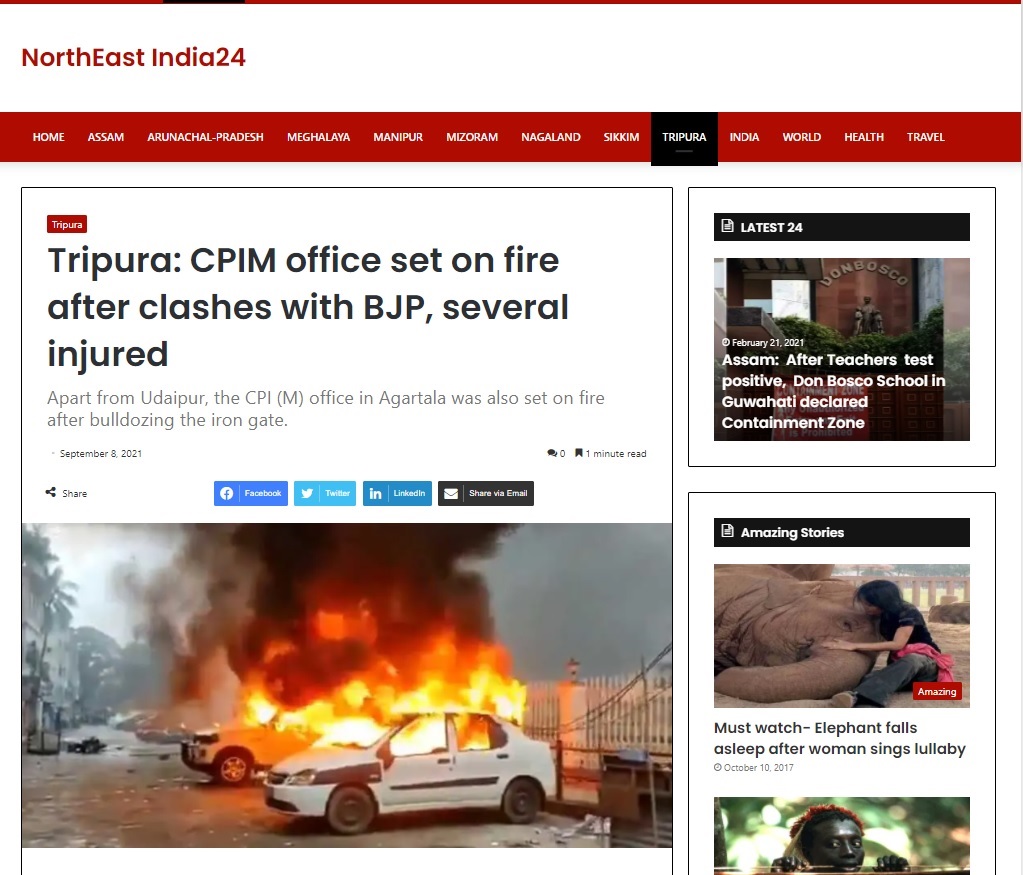Viewport: 1023px width, 875px height.
Task: Click the NorthEast India24 site logo
Action: point(134,57)
